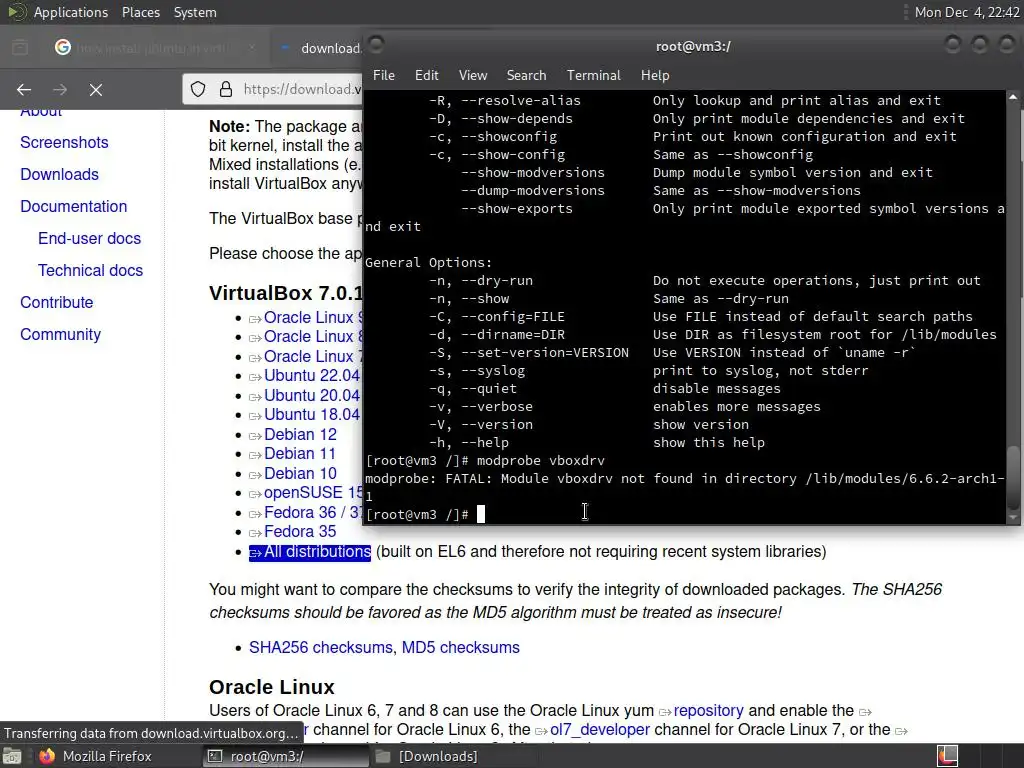
Task: Open the terminal Edit menu
Action: 426,75
